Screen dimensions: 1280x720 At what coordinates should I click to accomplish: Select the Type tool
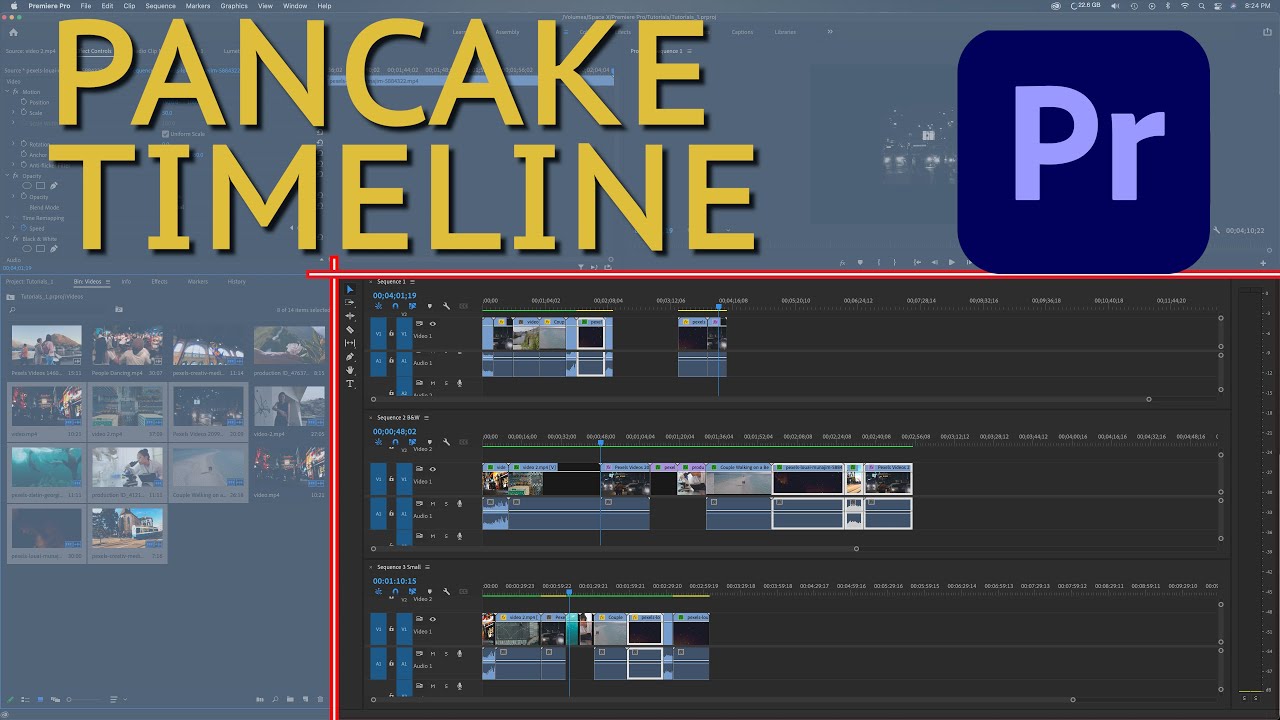coord(350,384)
